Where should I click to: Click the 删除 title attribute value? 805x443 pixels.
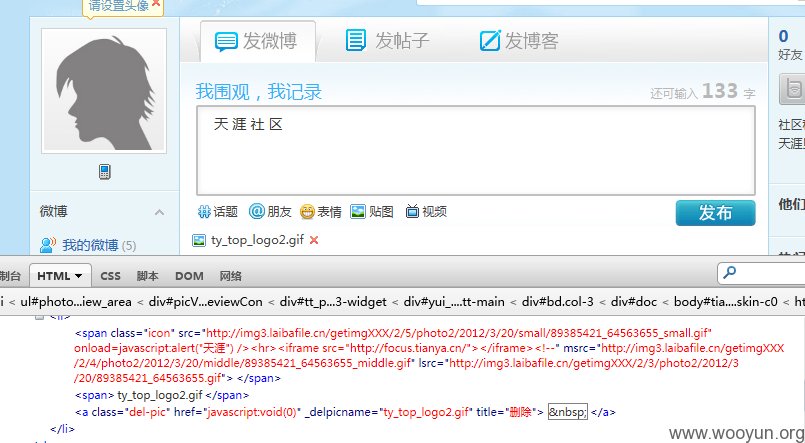(x=520, y=412)
